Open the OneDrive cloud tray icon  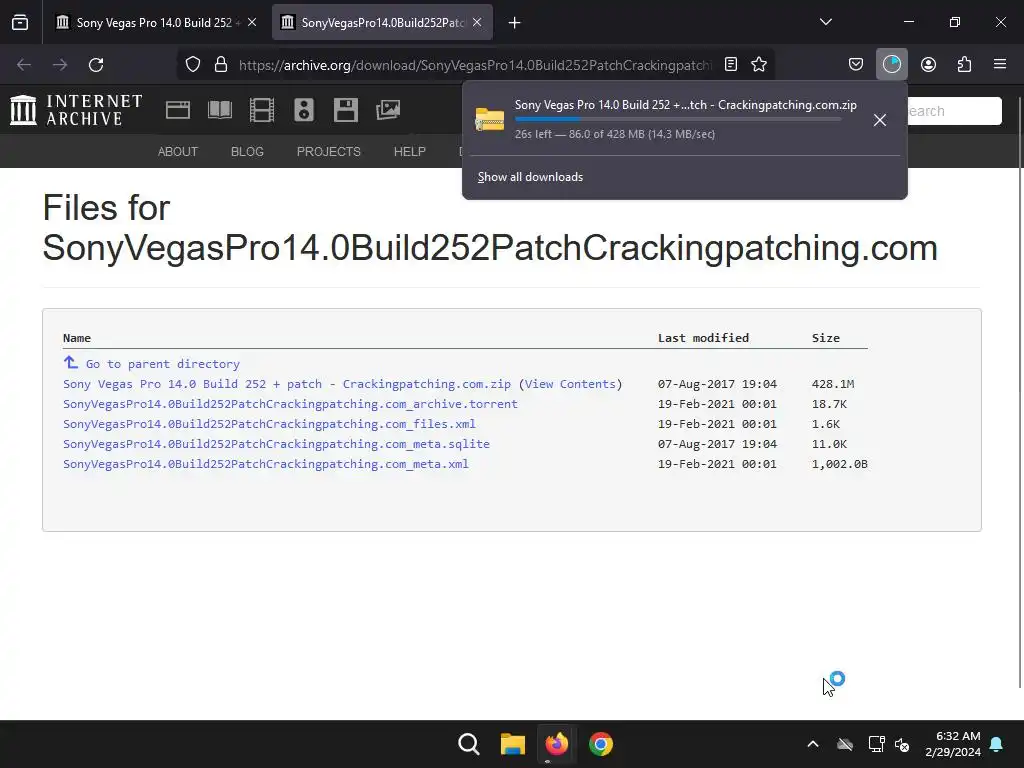tap(845, 744)
